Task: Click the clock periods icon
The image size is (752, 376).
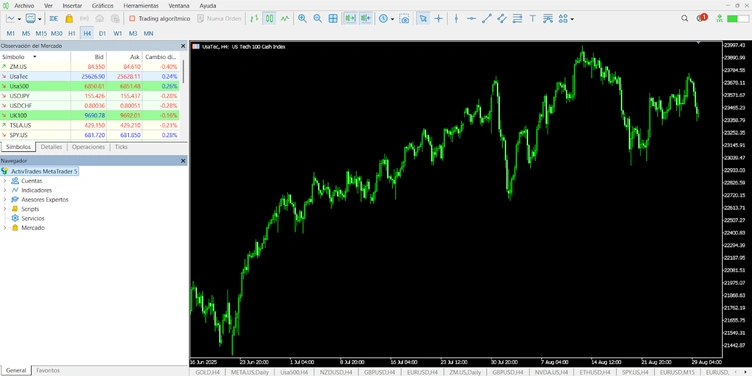Action: [383, 19]
